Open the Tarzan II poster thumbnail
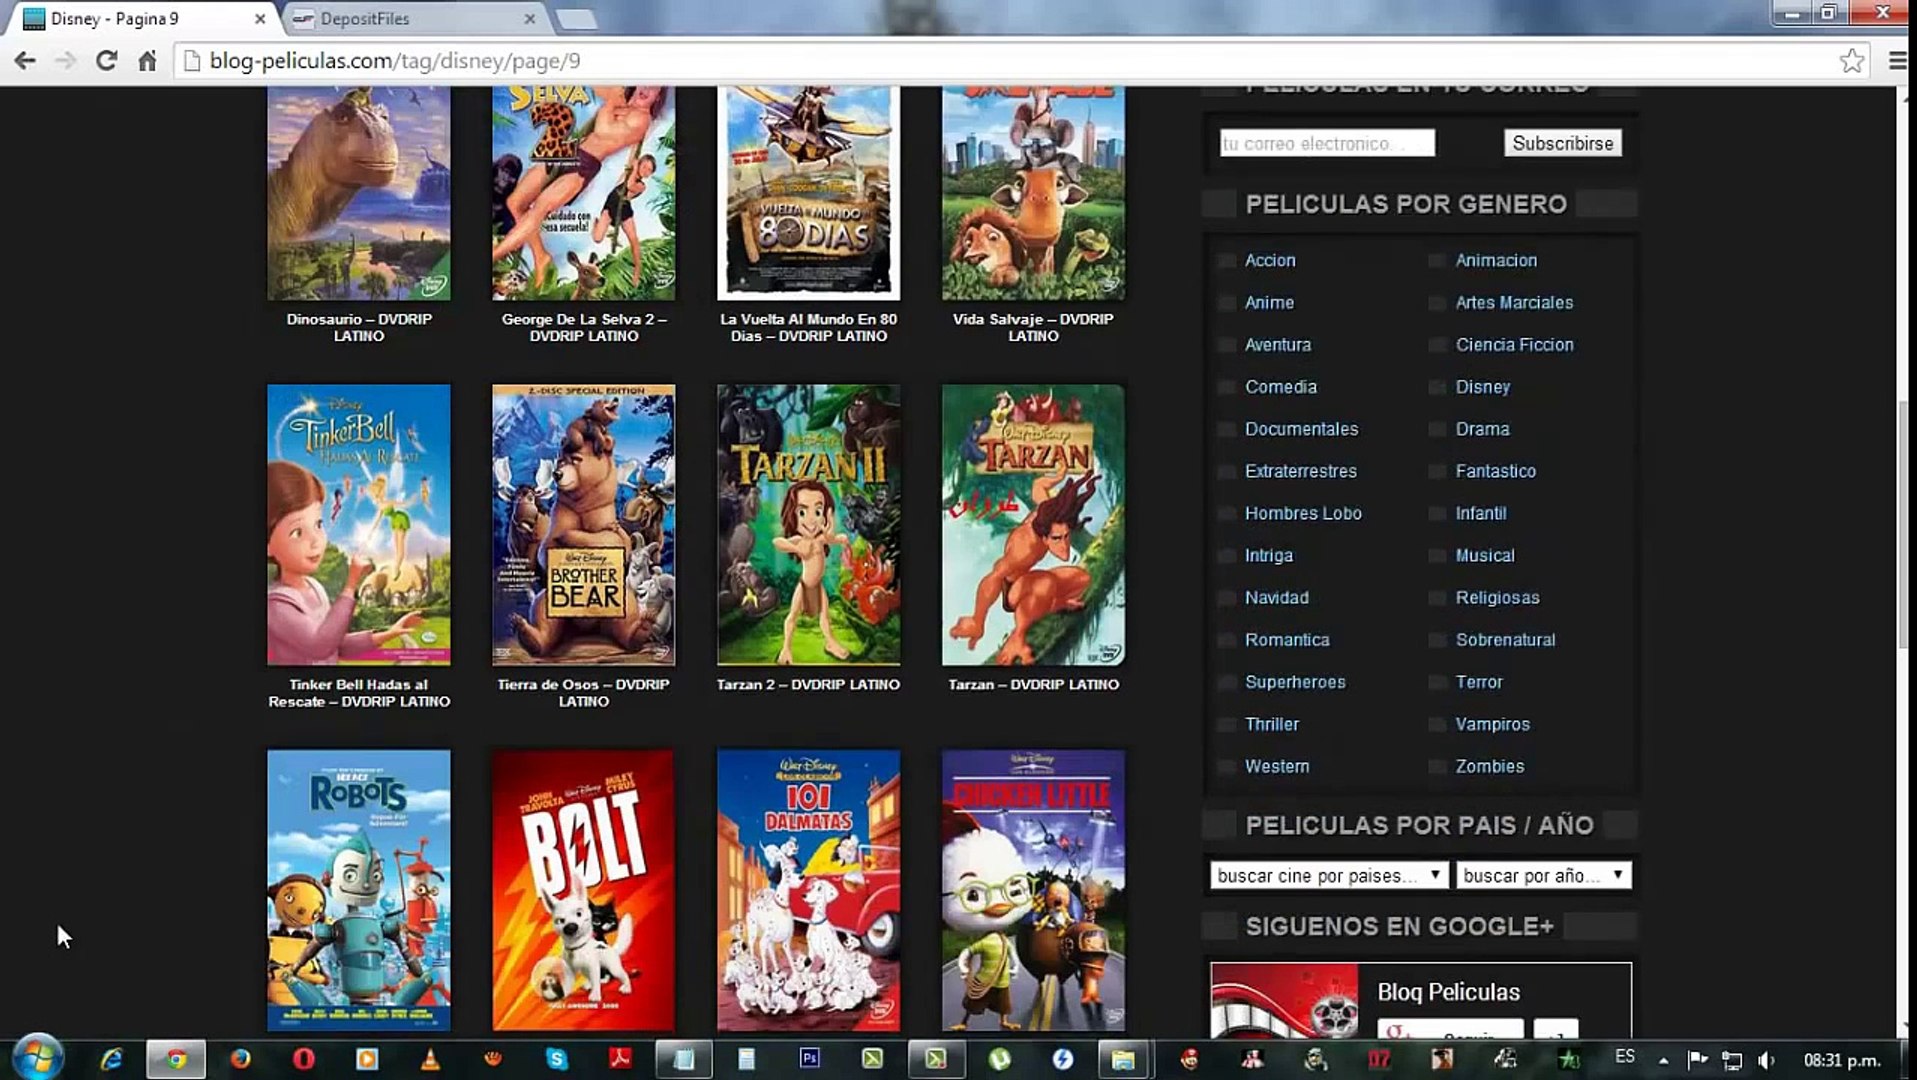 (808, 525)
